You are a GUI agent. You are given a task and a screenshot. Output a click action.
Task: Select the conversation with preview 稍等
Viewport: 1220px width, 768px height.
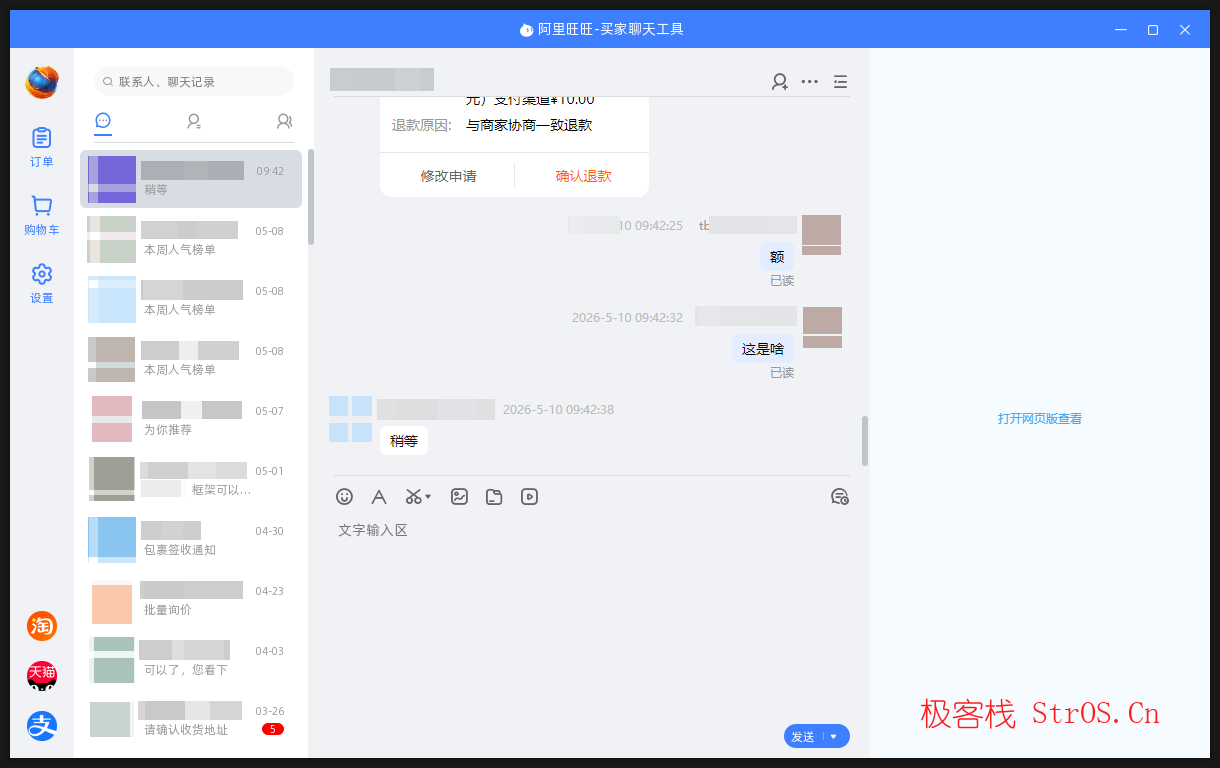point(191,179)
